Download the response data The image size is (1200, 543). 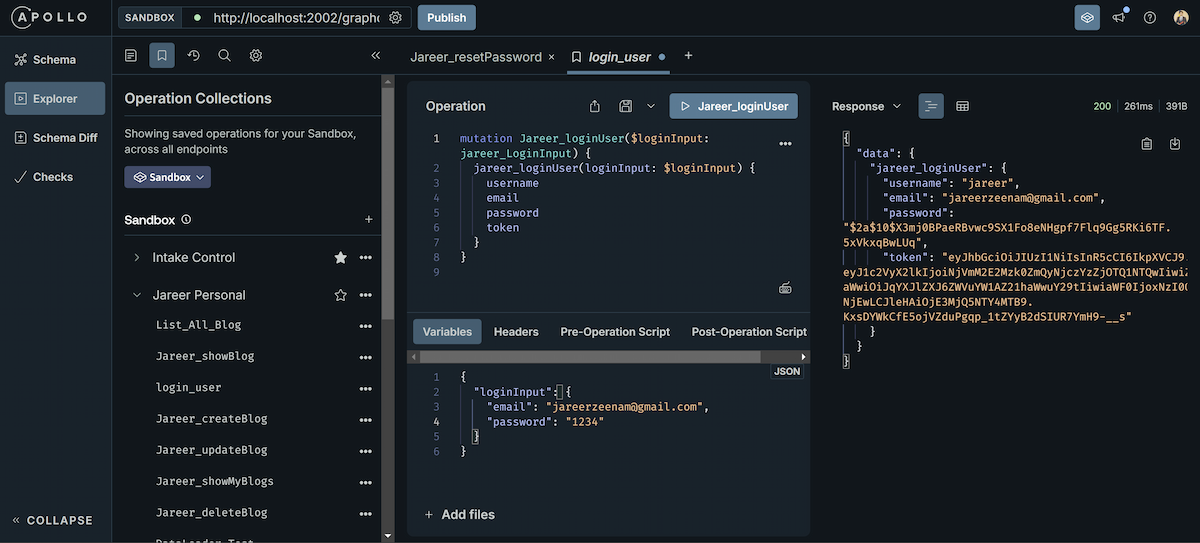[x=1175, y=144]
